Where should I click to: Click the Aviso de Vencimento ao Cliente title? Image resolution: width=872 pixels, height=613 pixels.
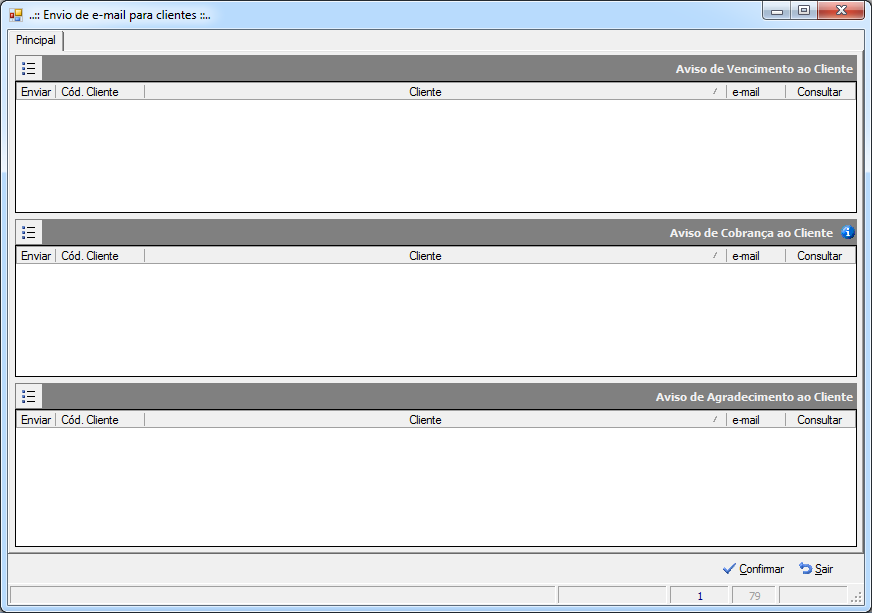click(x=764, y=69)
